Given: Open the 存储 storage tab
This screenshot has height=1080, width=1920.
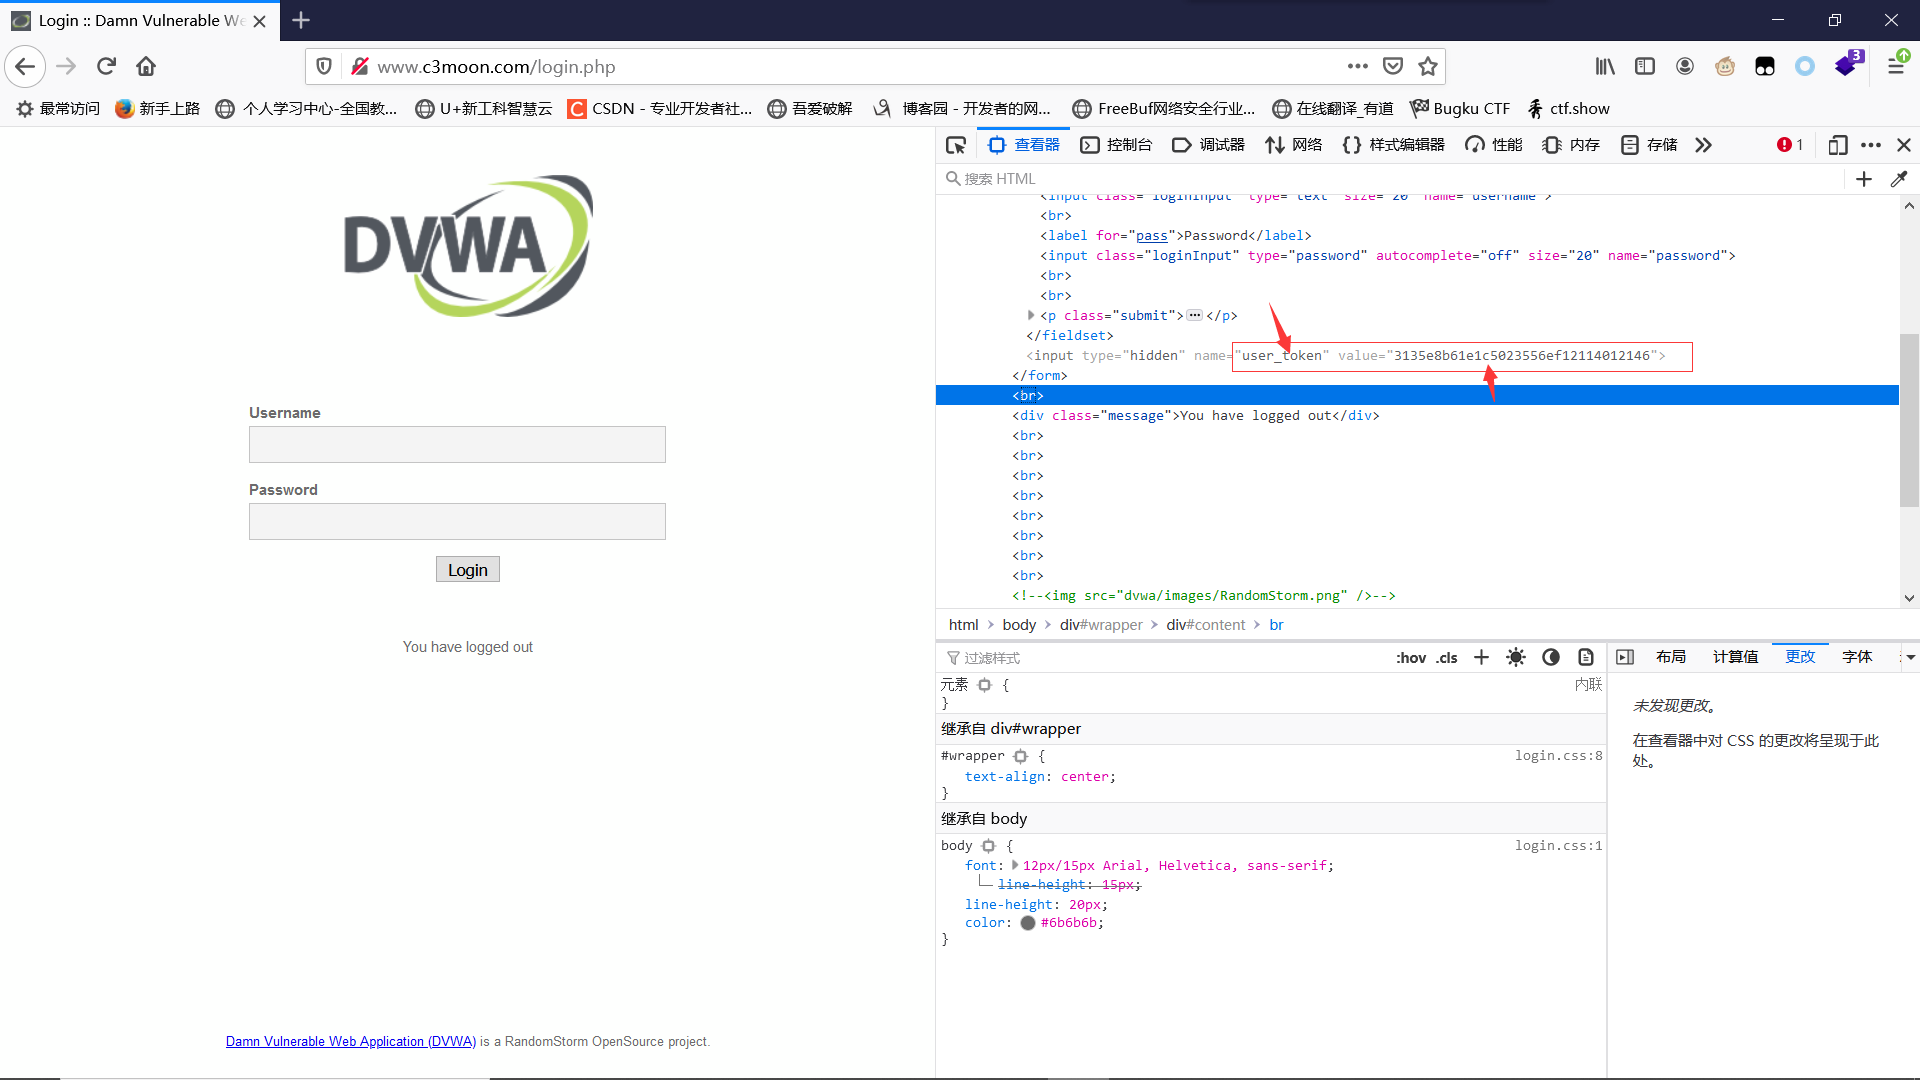Looking at the screenshot, I should point(1649,145).
